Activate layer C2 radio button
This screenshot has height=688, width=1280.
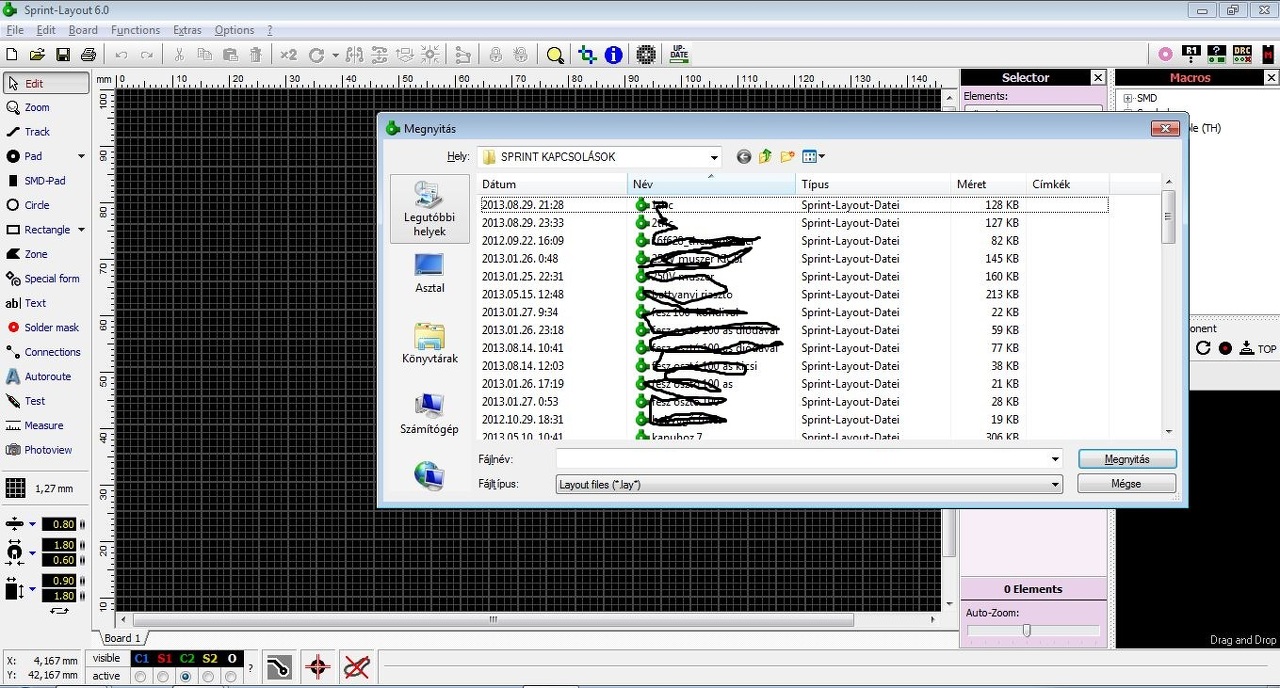[x=186, y=677]
